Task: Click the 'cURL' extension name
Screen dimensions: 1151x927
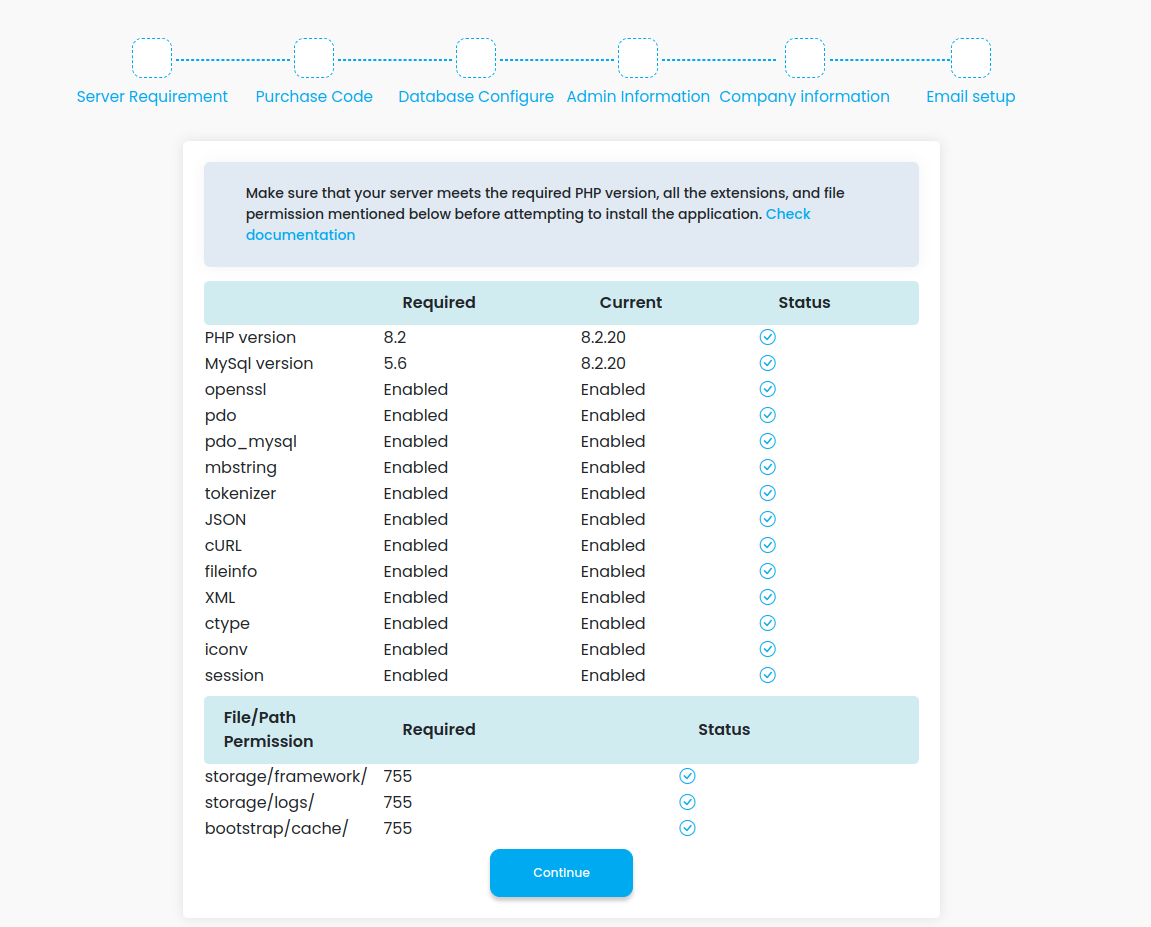Action: click(x=223, y=545)
